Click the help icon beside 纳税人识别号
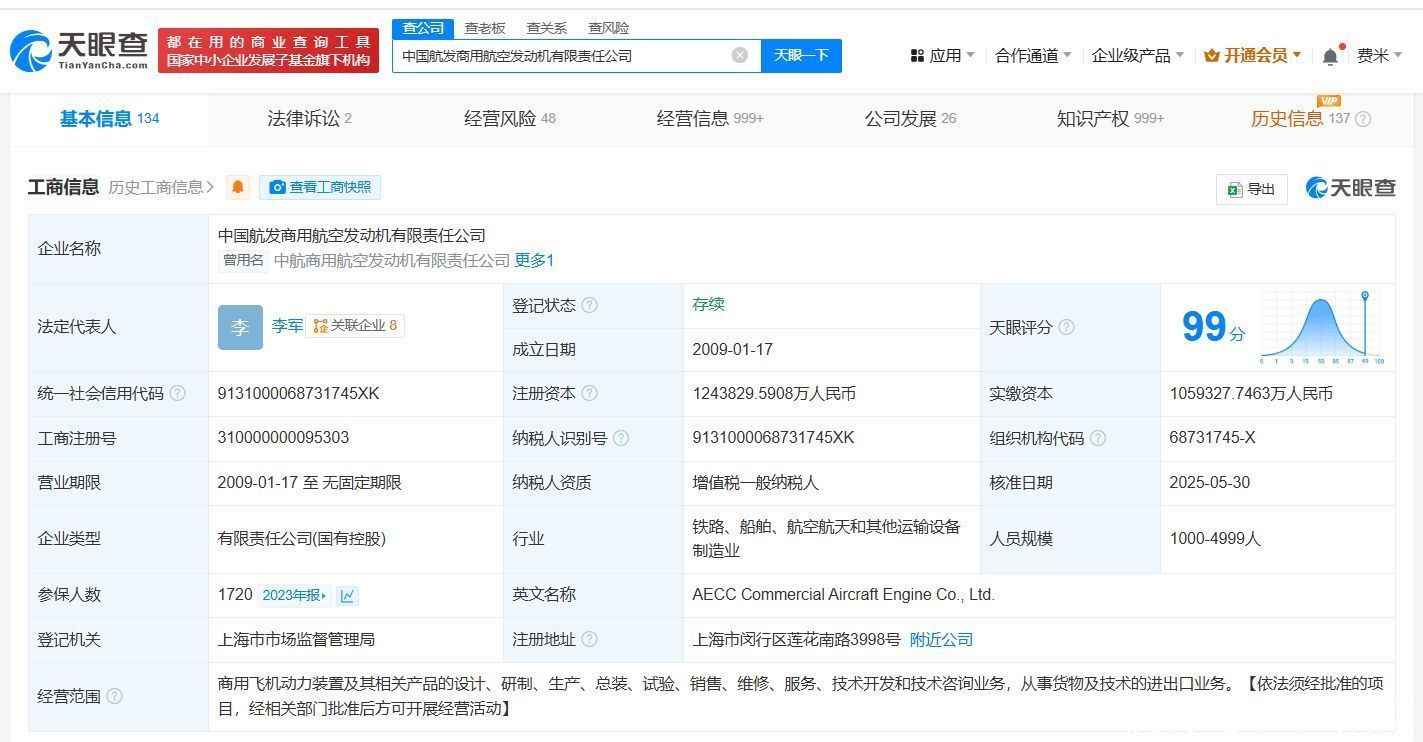Viewport: 1423px width, 742px height. tap(621, 438)
